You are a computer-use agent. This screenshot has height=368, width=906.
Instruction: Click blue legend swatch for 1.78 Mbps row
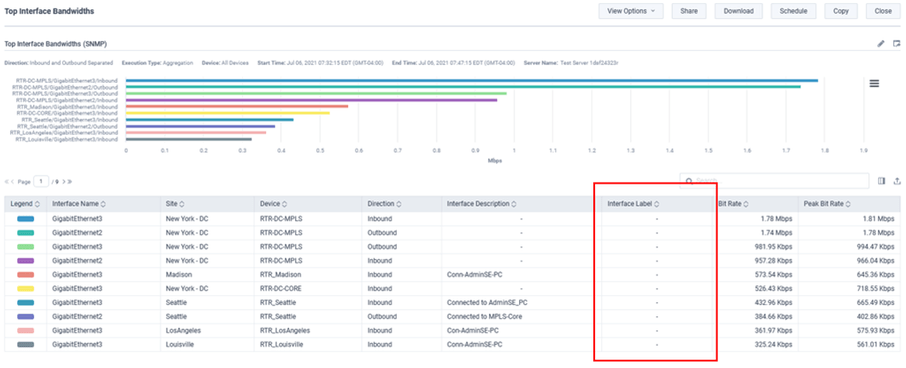tap(25, 219)
